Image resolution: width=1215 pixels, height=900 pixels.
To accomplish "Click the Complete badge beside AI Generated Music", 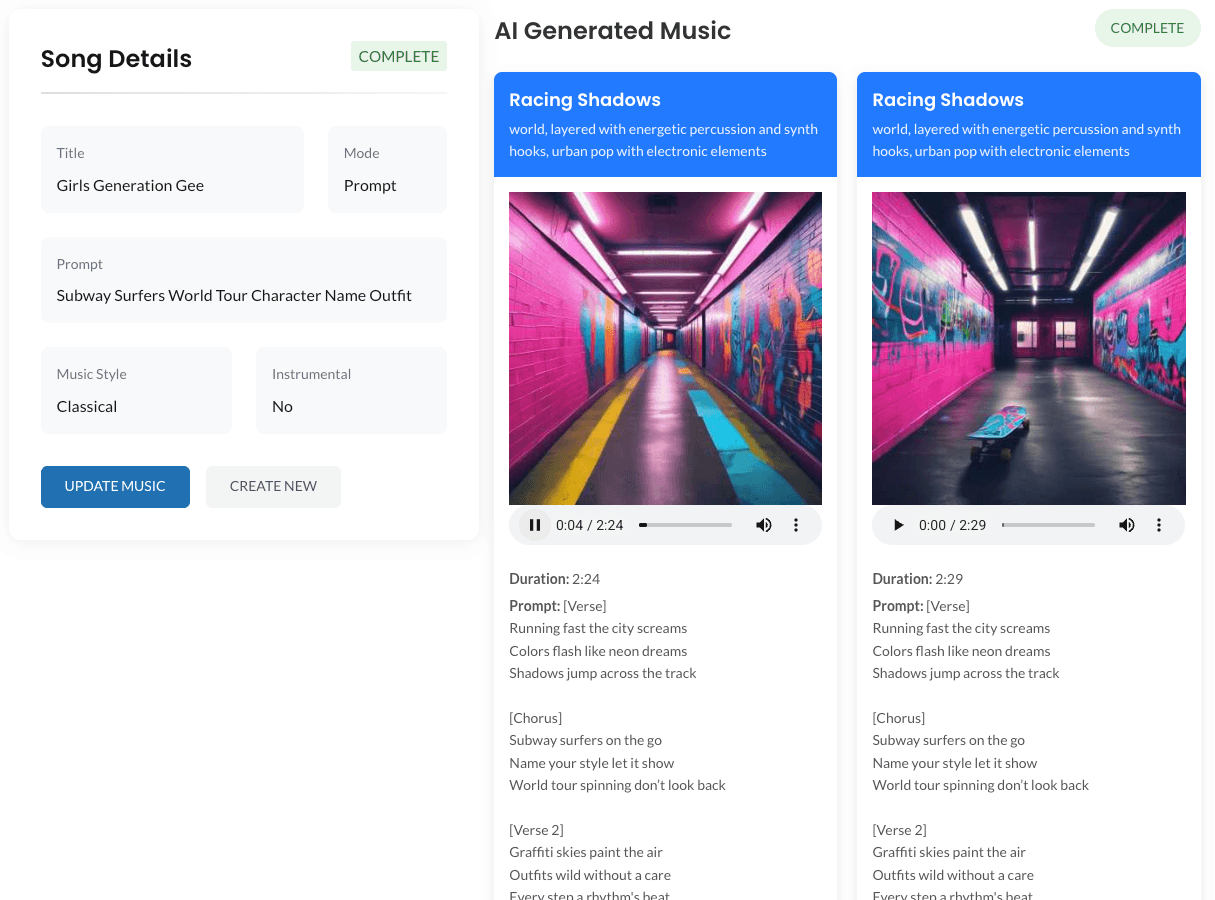I will point(1147,28).
